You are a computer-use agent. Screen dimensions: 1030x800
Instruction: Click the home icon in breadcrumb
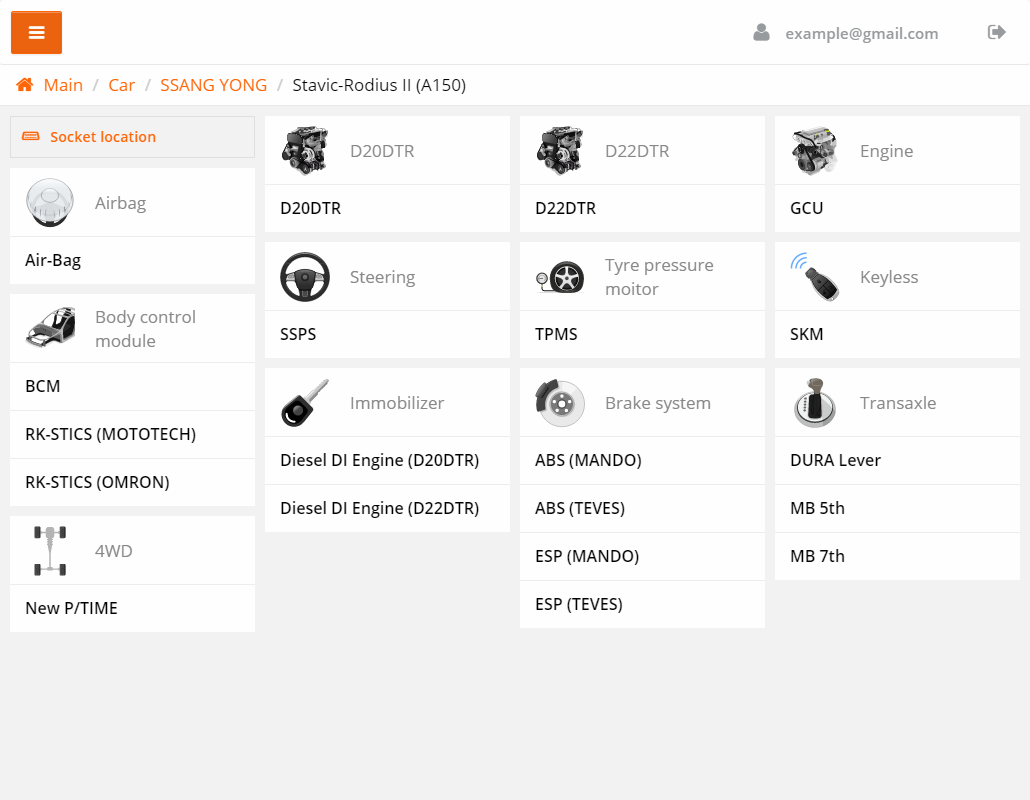pos(25,85)
